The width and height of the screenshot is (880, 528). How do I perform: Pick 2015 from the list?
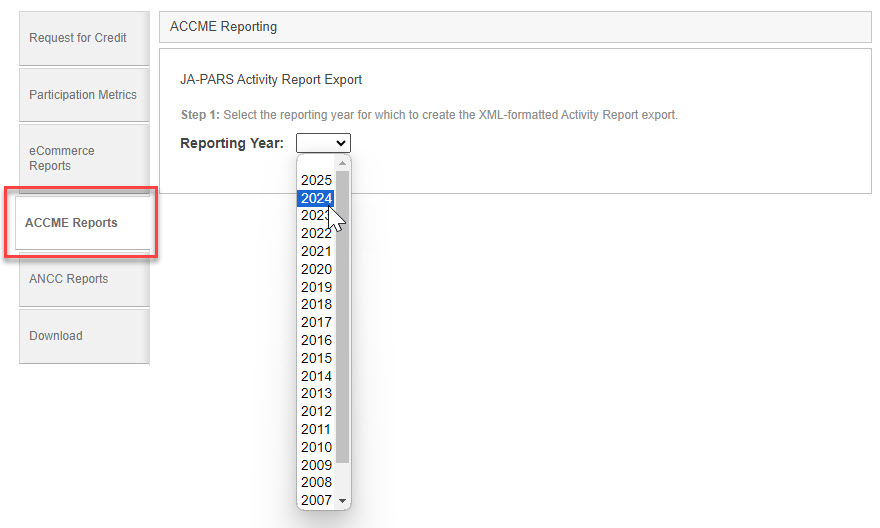tap(316, 358)
